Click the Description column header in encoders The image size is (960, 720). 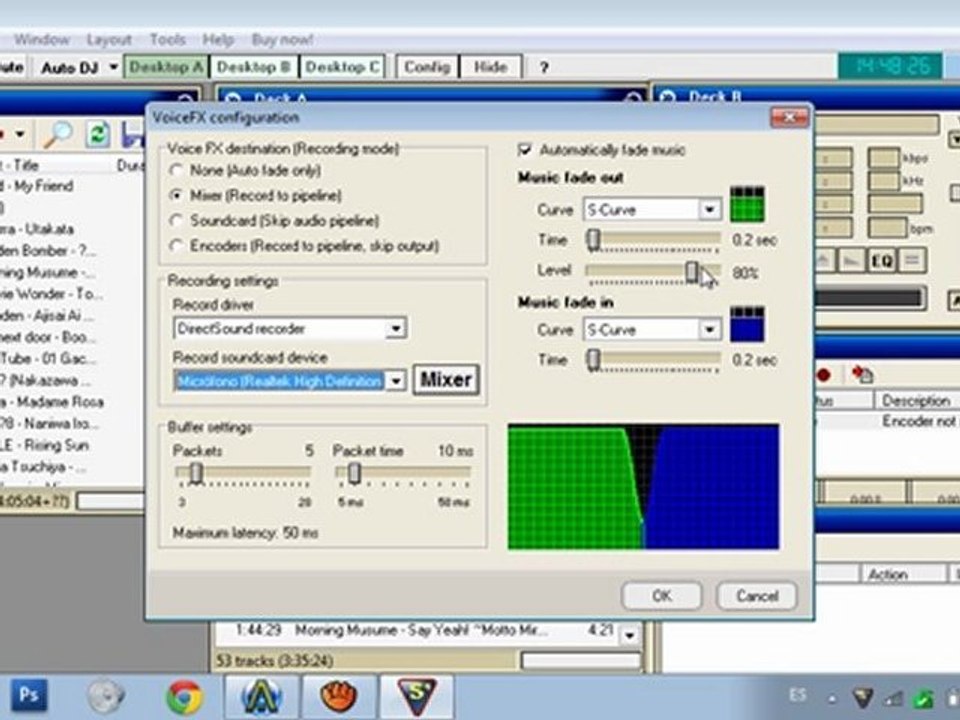[916, 400]
